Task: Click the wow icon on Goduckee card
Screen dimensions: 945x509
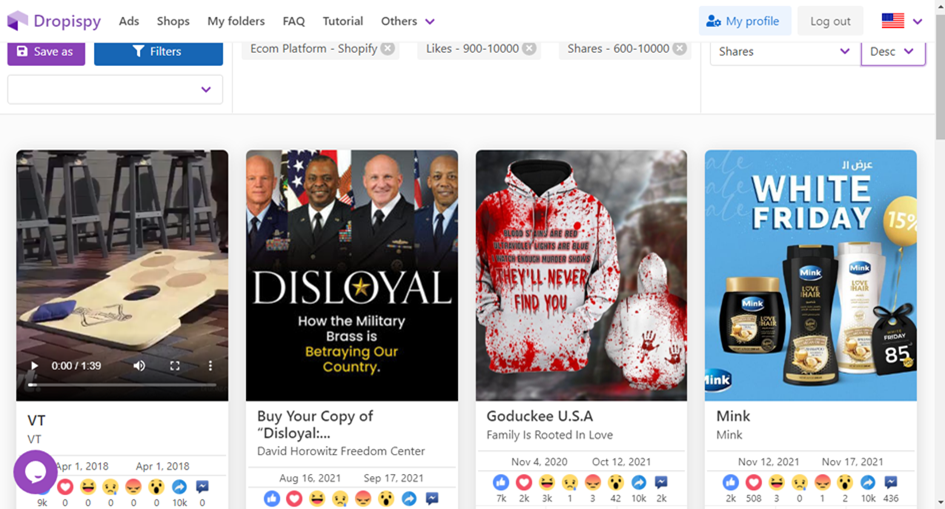Action: (615, 482)
